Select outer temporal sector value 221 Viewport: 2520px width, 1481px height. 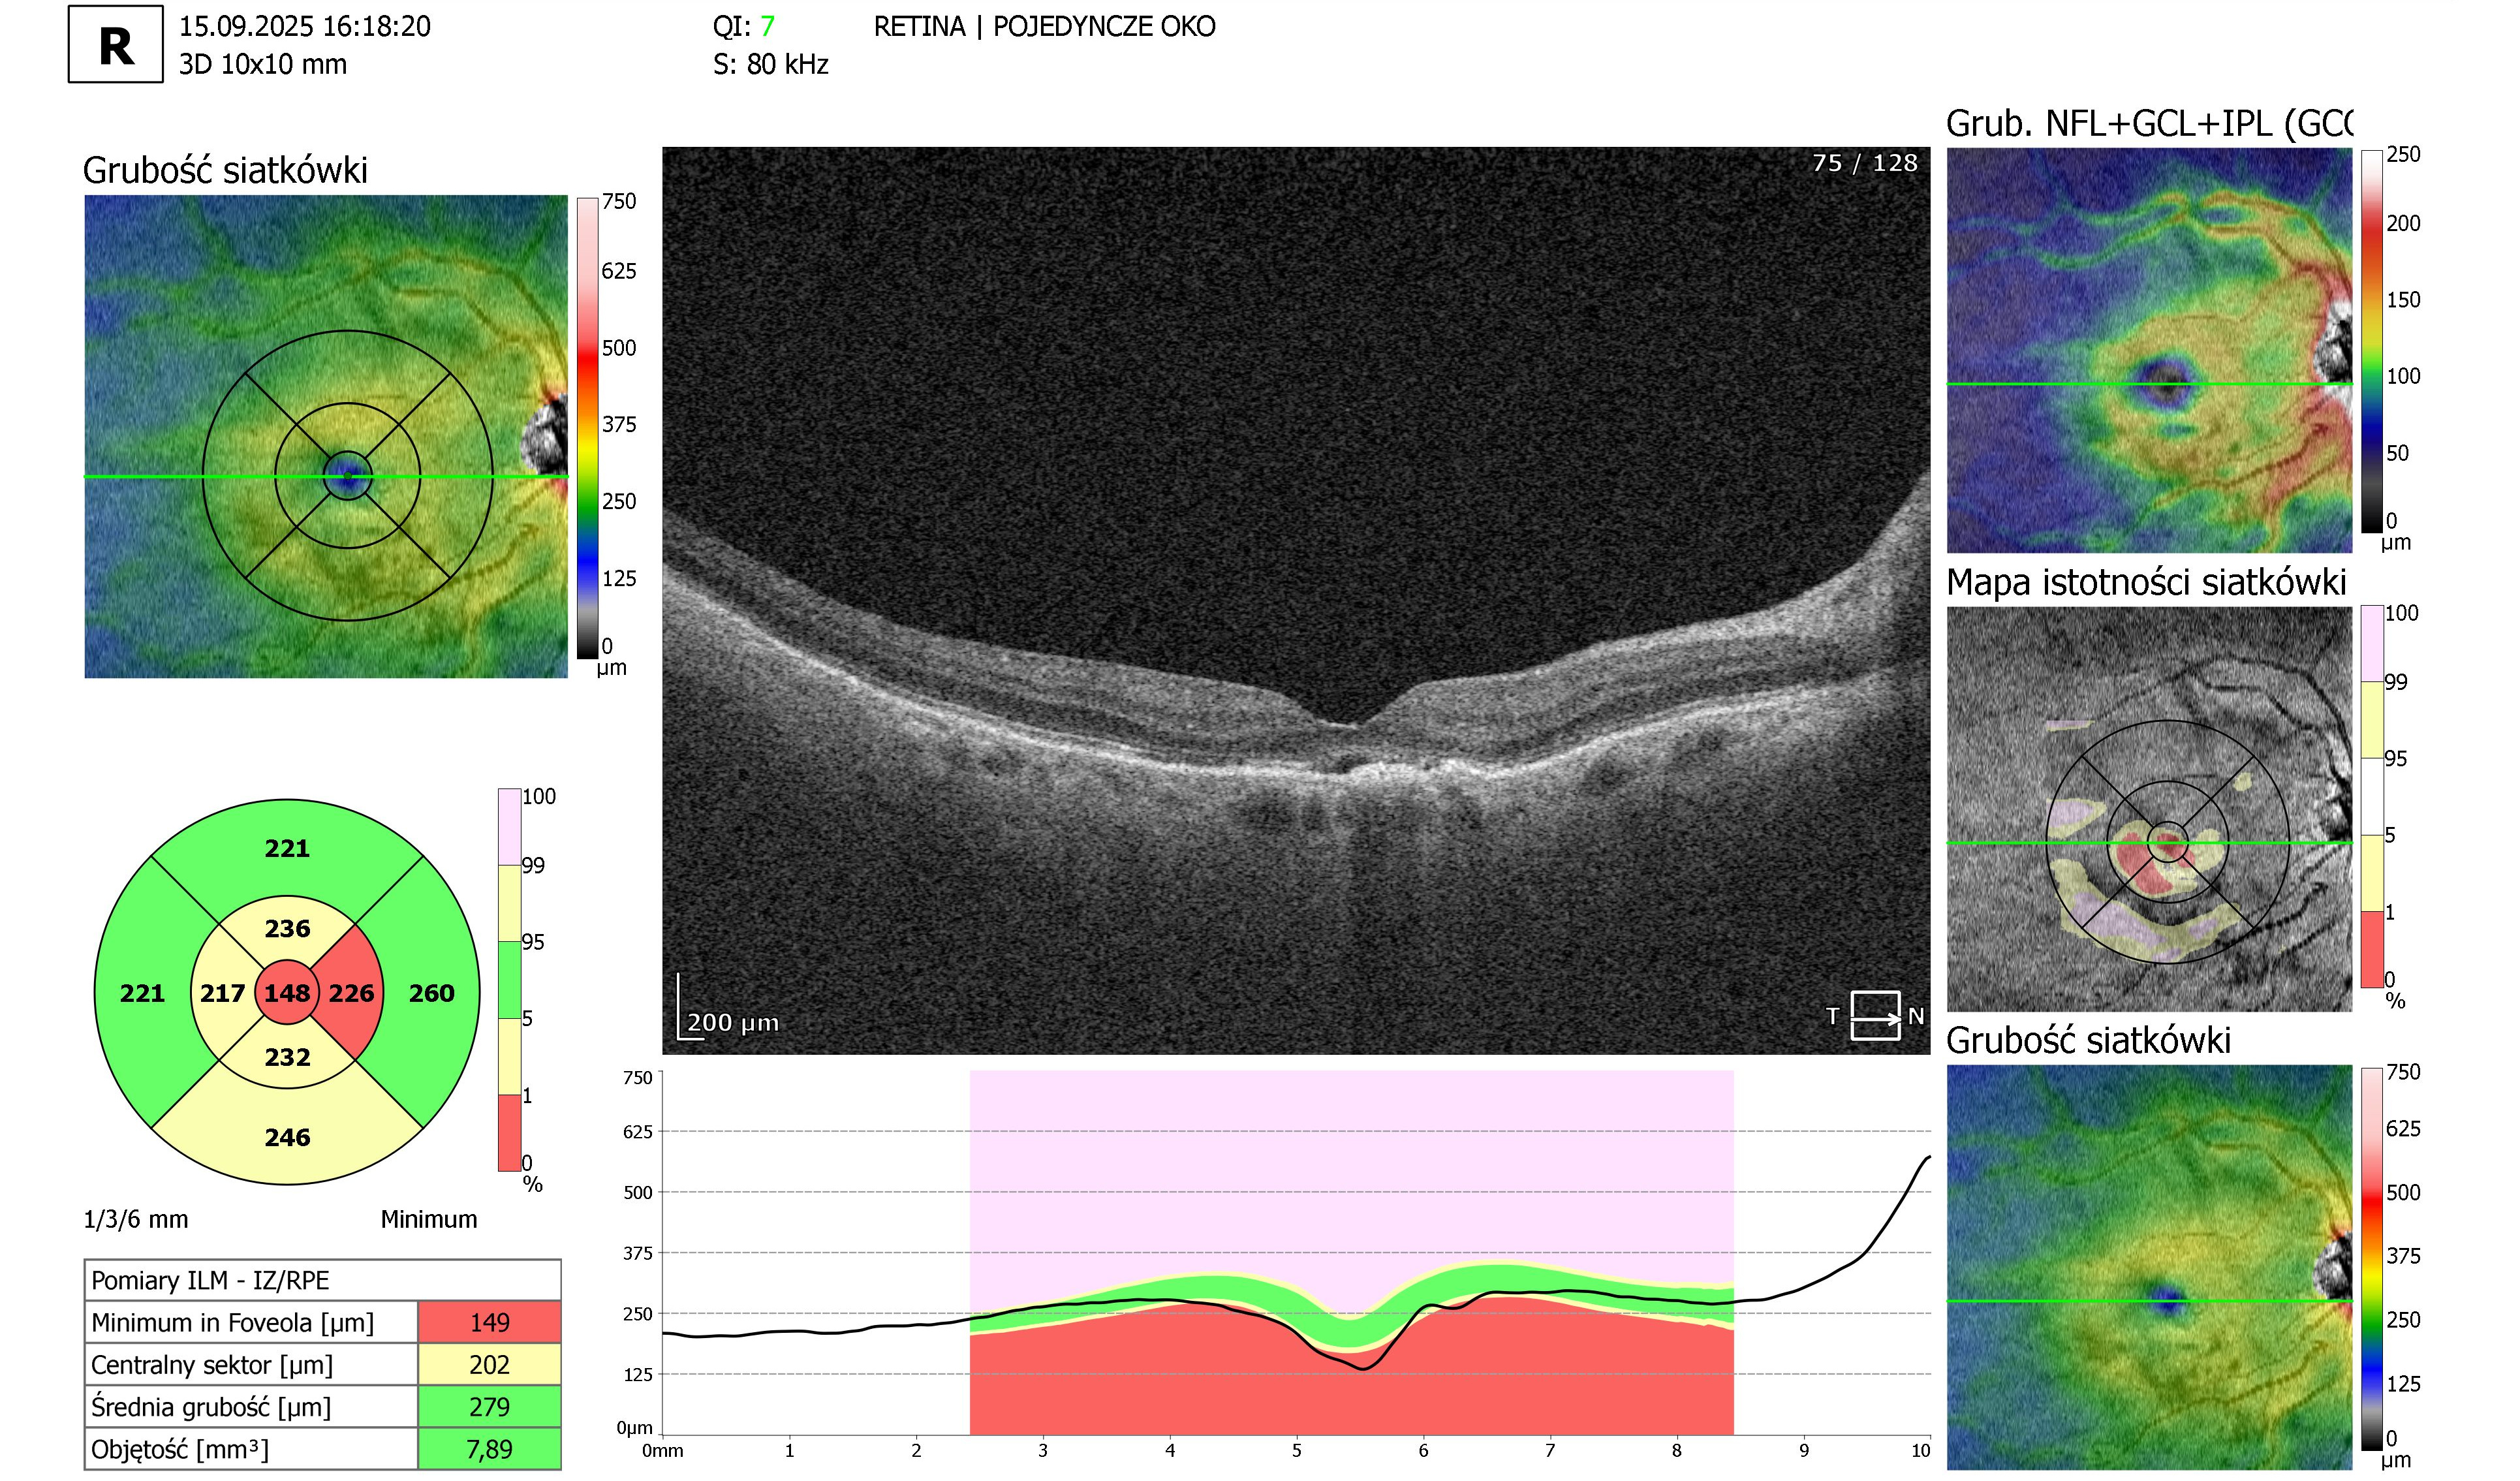(x=142, y=993)
